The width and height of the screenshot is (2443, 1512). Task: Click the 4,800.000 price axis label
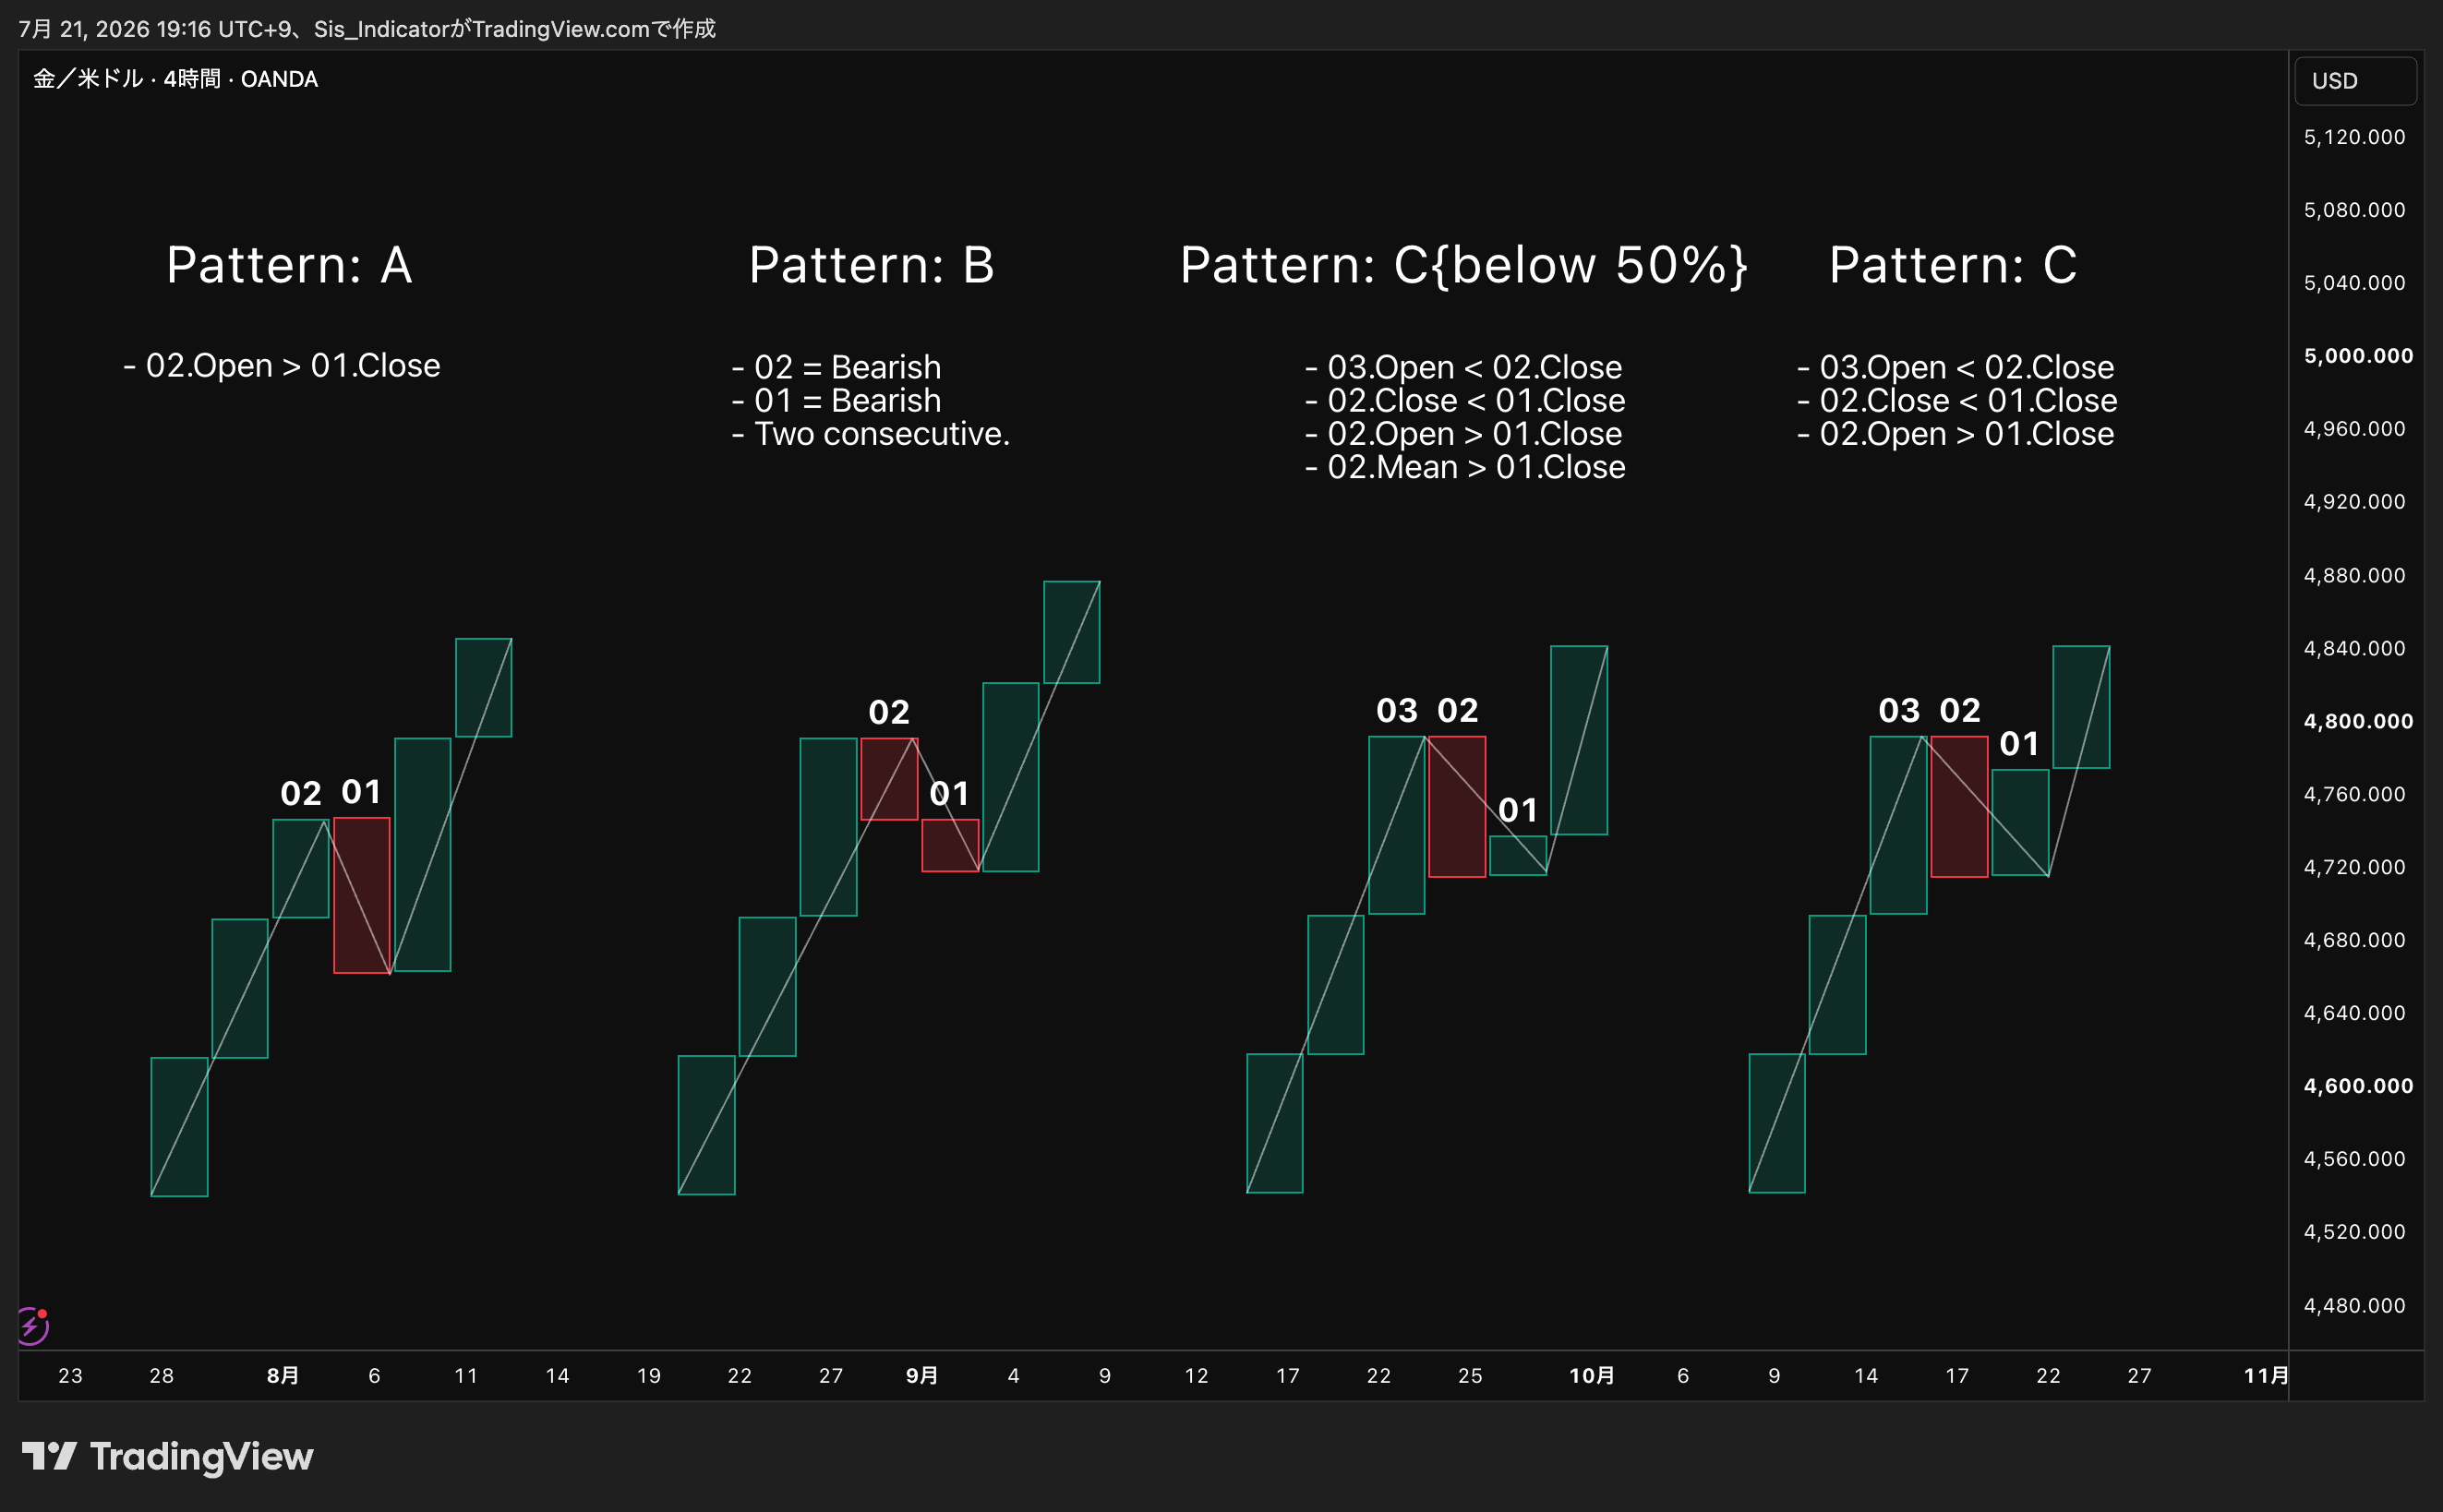click(x=2358, y=721)
